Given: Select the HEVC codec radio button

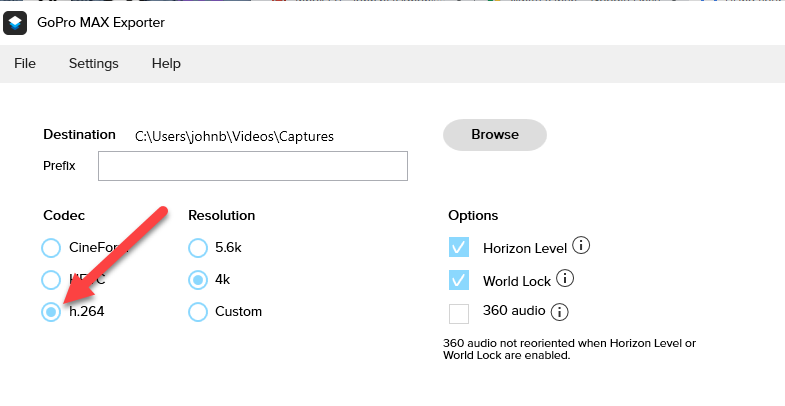Looking at the screenshot, I should tap(51, 280).
